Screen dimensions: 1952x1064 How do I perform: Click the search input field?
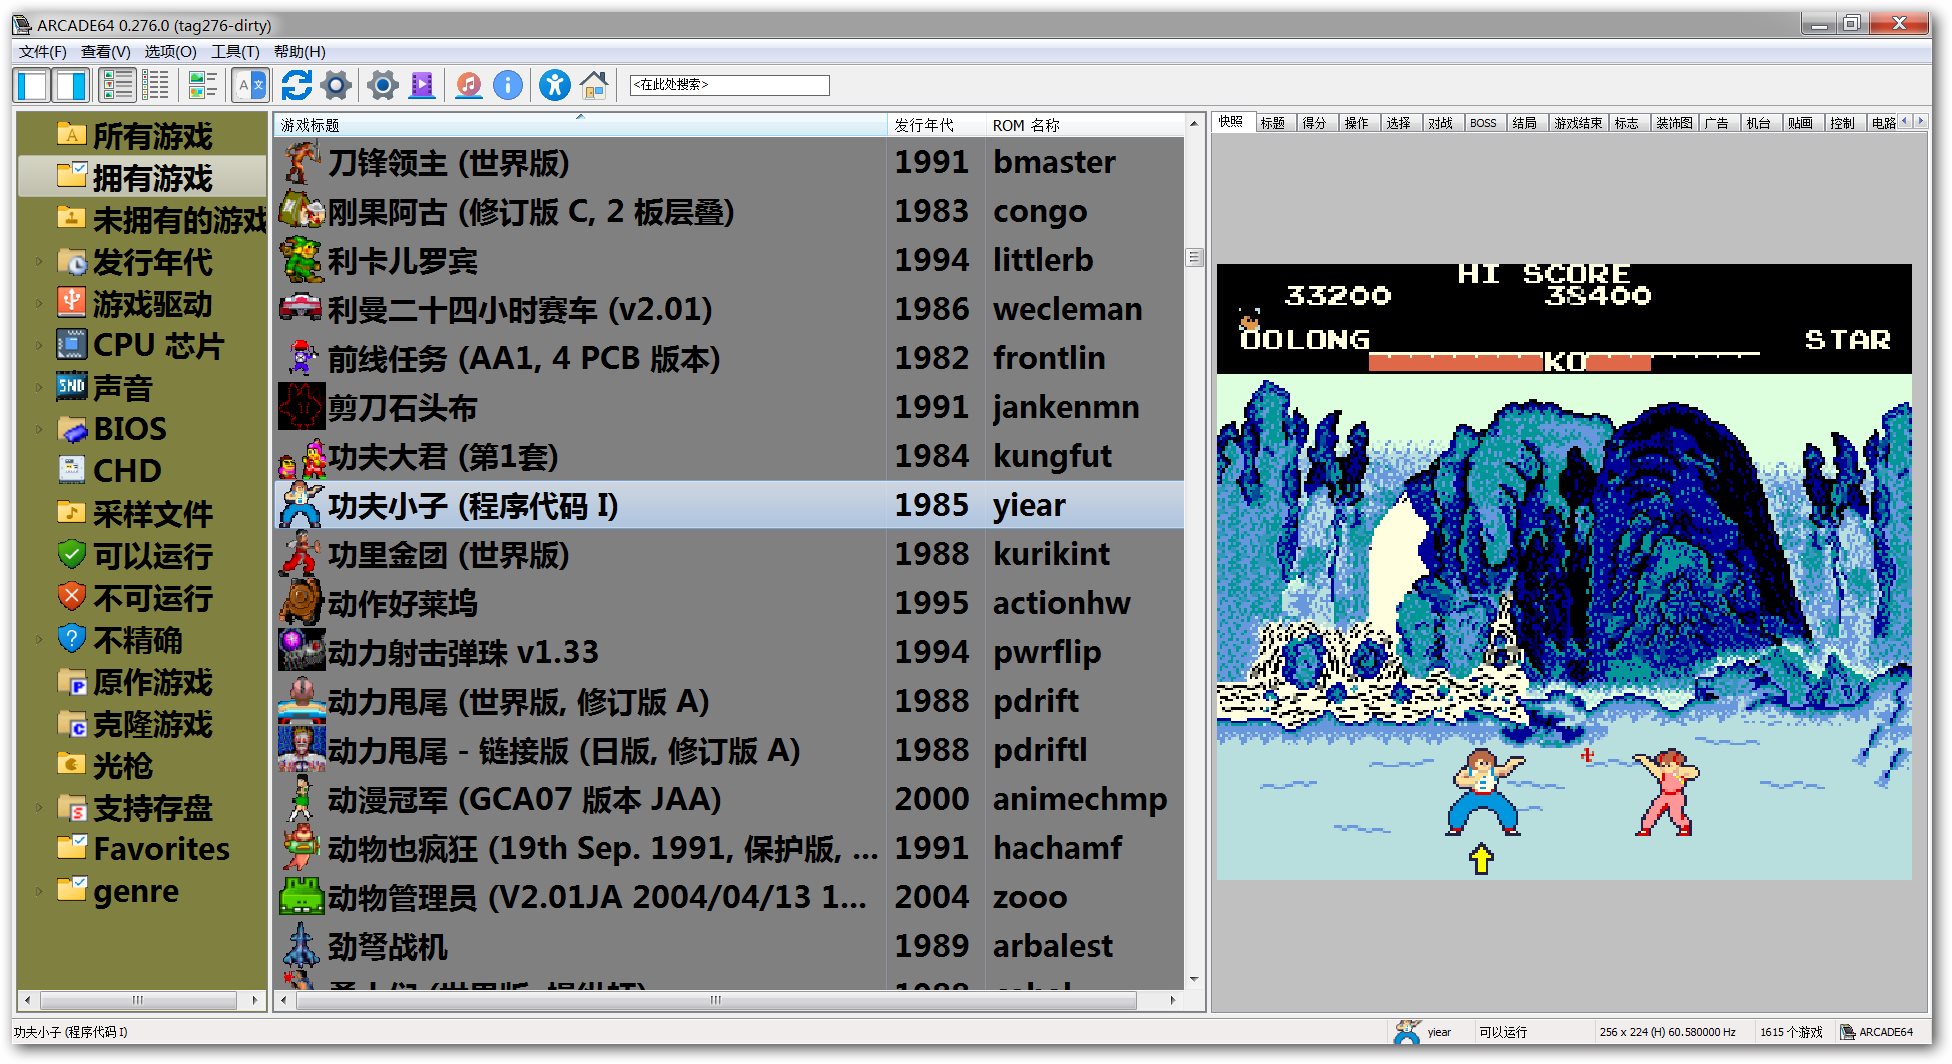(x=729, y=85)
